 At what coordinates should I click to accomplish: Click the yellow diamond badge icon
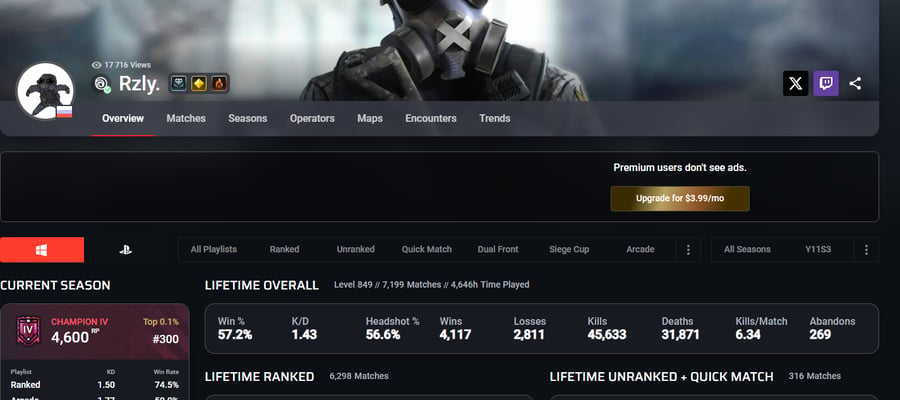pyautogui.click(x=199, y=84)
